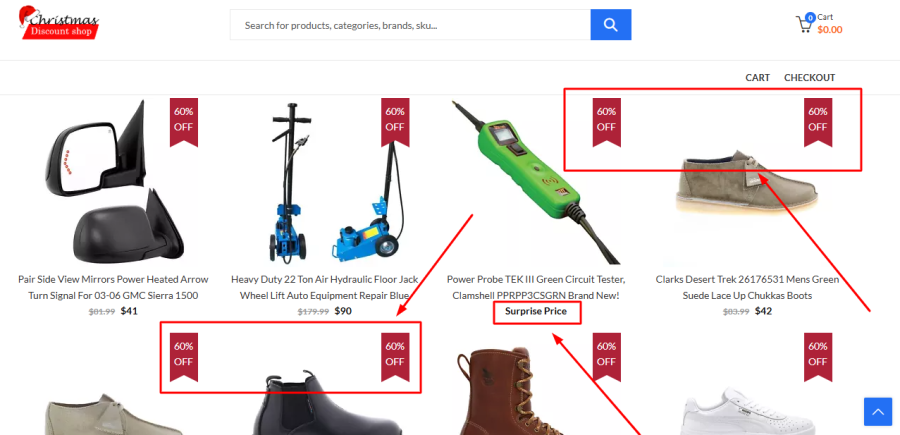Select the side view mirrors product image

point(113,182)
